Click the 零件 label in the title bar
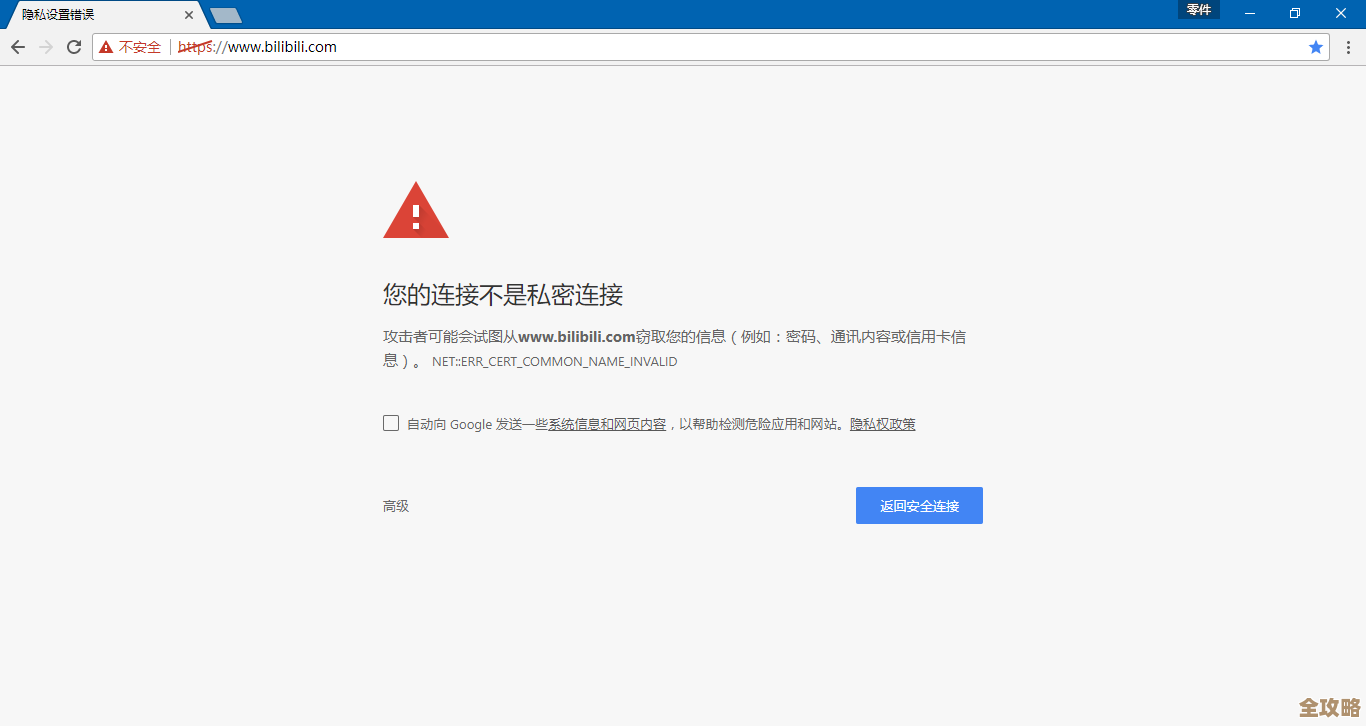This screenshot has height=726, width=1366. point(1198,9)
